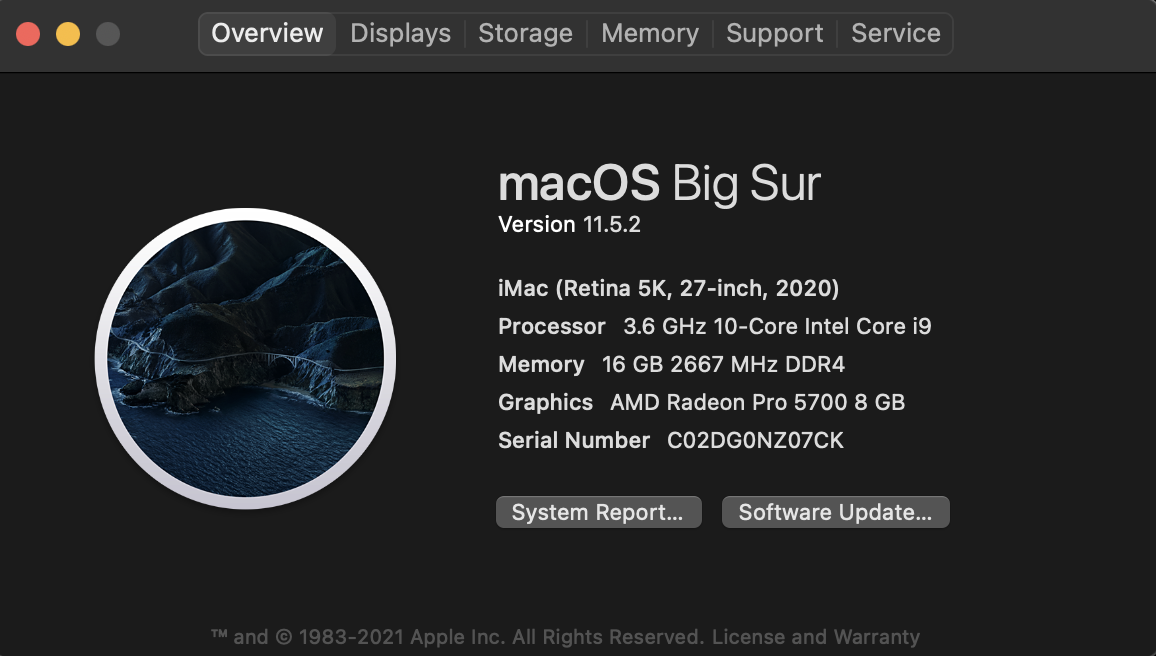Go to the Support tab

pyautogui.click(x=774, y=33)
